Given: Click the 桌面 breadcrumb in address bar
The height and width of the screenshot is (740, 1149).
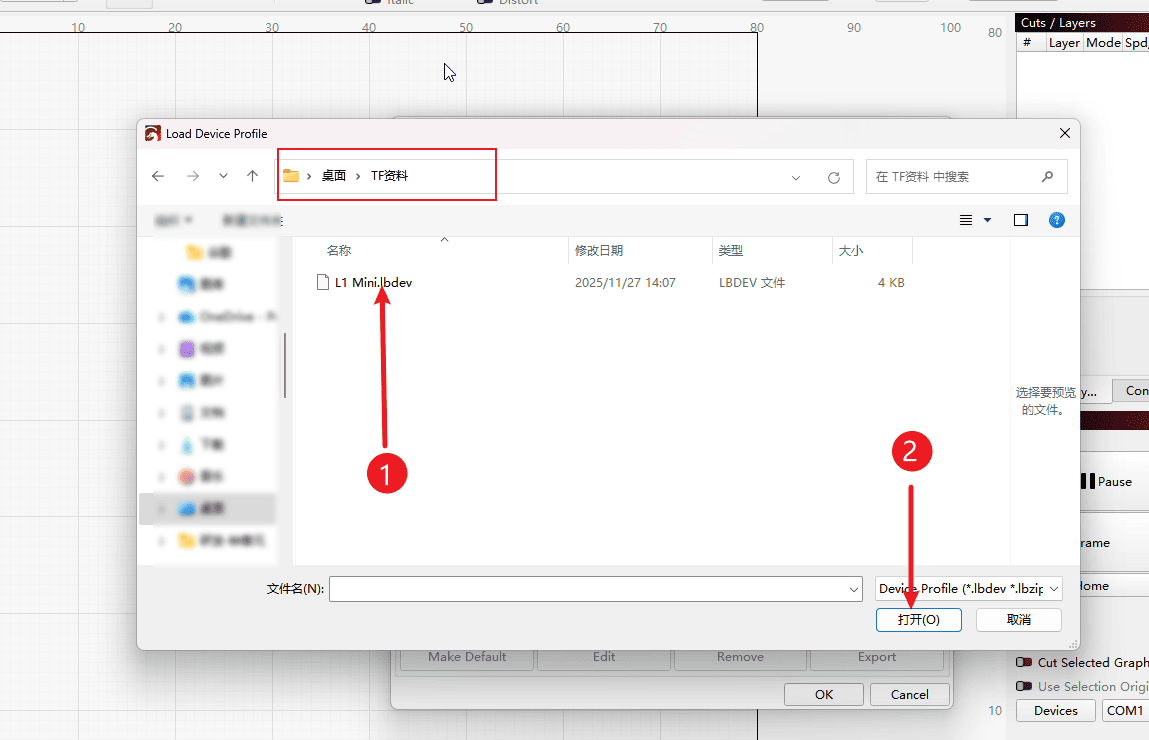Looking at the screenshot, I should 333,176.
